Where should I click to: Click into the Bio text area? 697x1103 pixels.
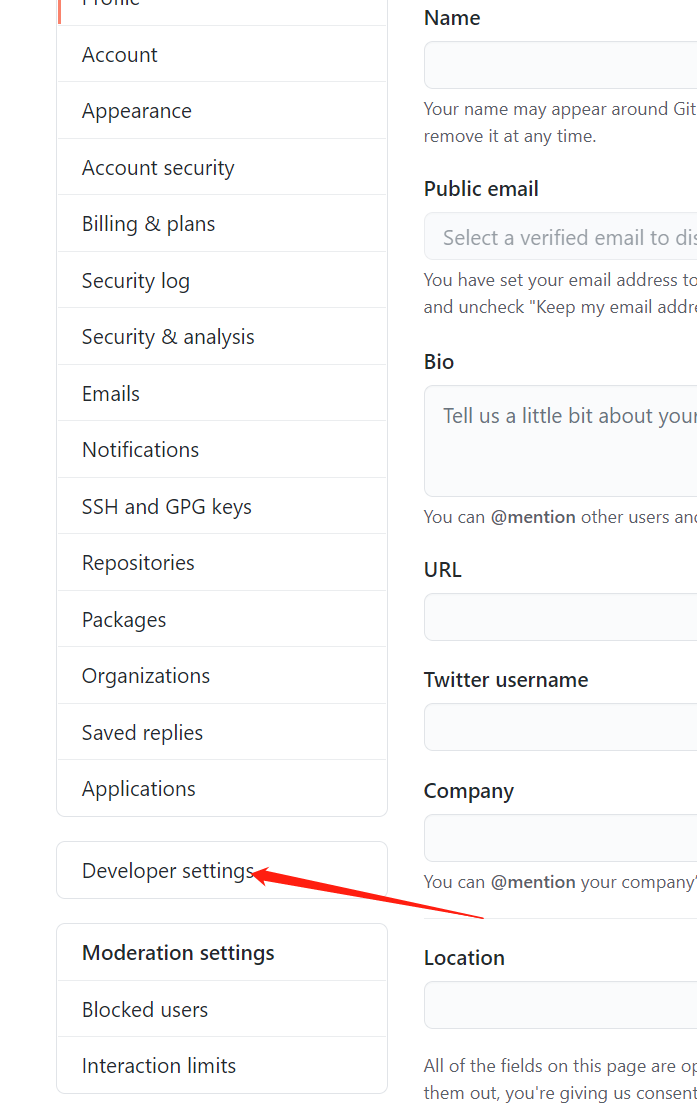coord(560,440)
